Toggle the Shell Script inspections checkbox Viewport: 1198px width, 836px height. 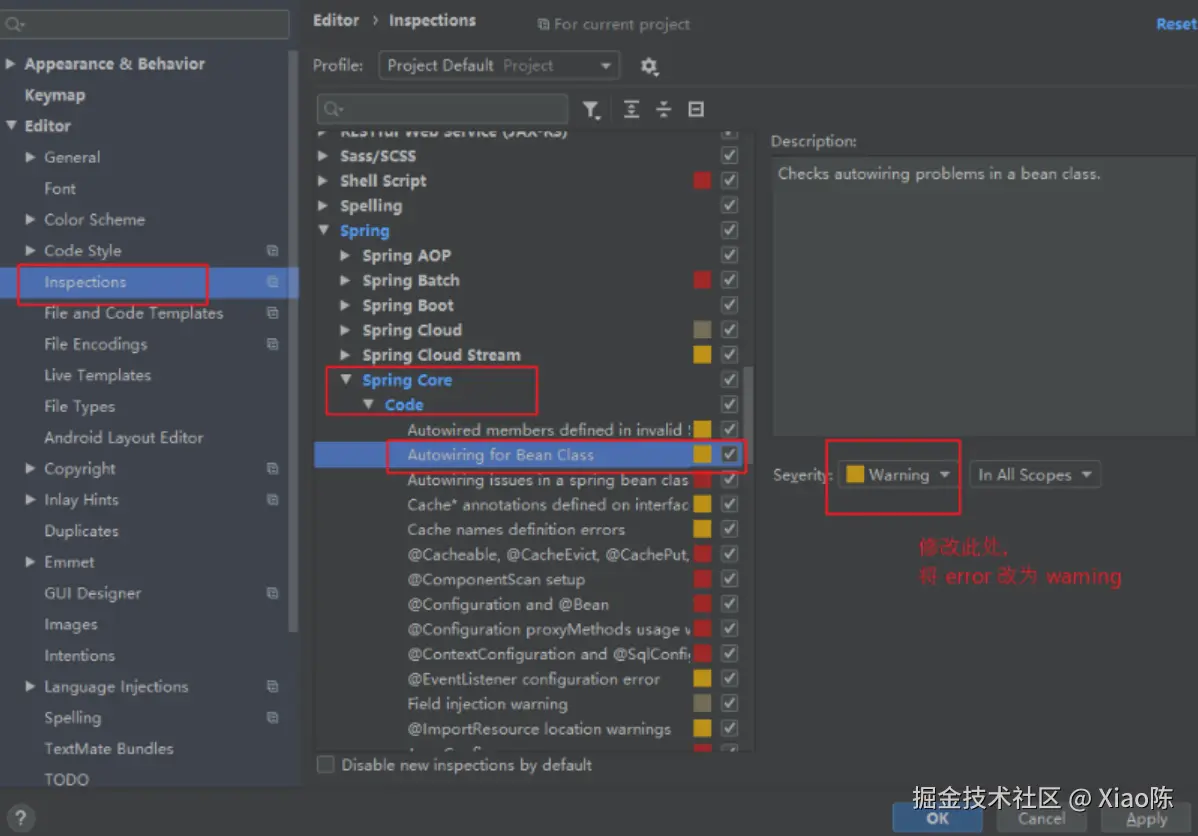click(x=730, y=180)
